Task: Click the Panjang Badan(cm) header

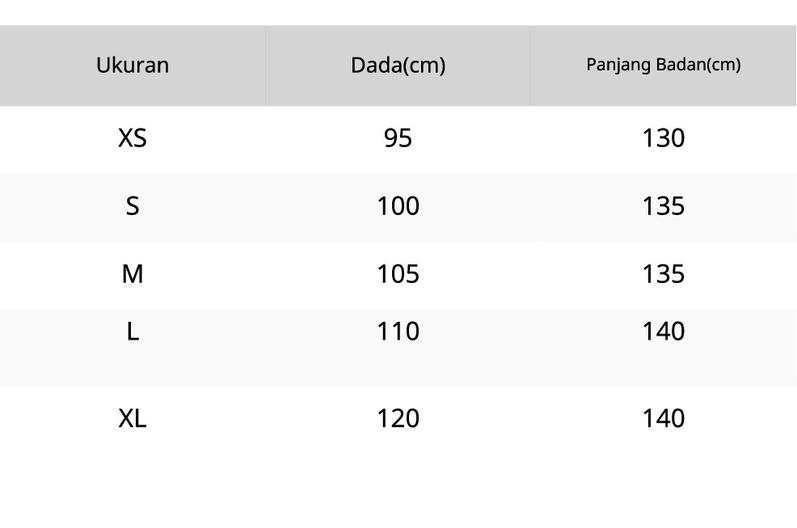Action: [x=663, y=66]
